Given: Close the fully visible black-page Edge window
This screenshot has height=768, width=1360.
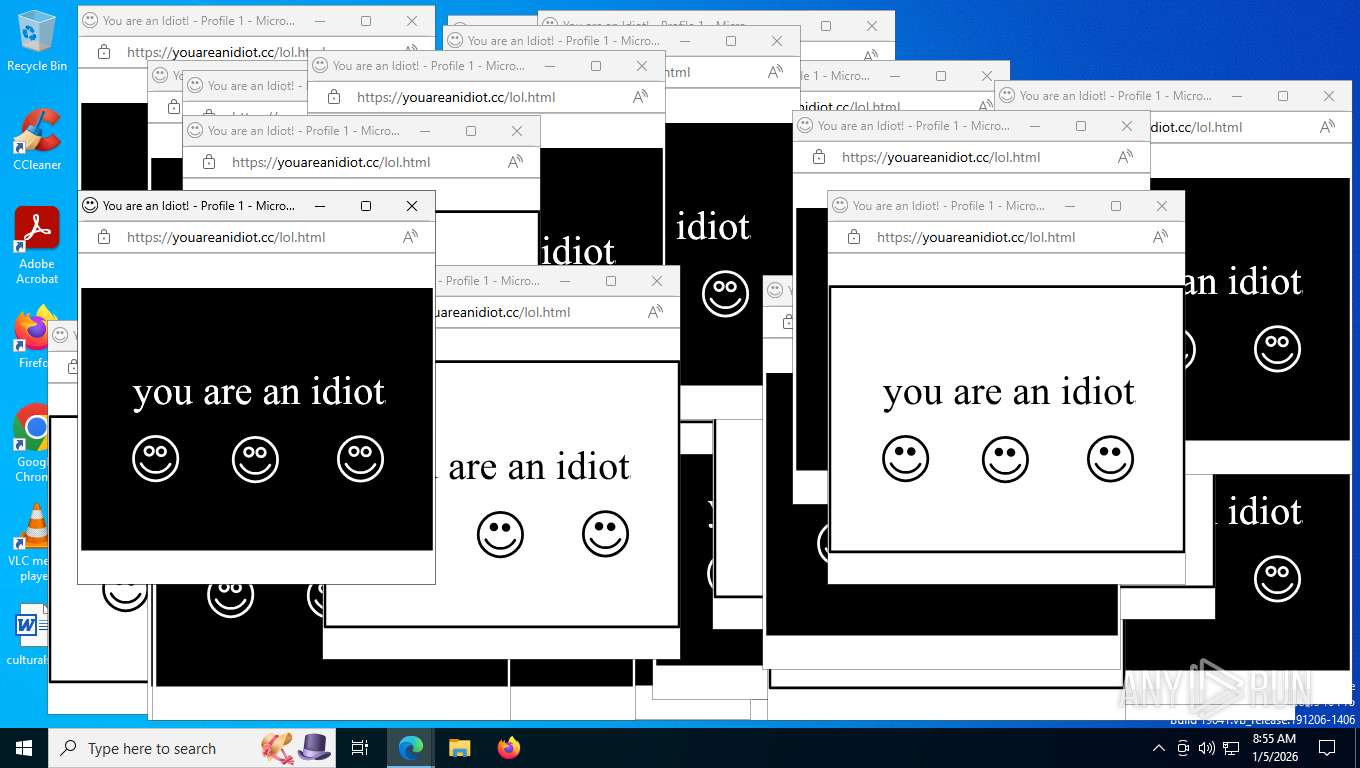Looking at the screenshot, I should click(412, 206).
